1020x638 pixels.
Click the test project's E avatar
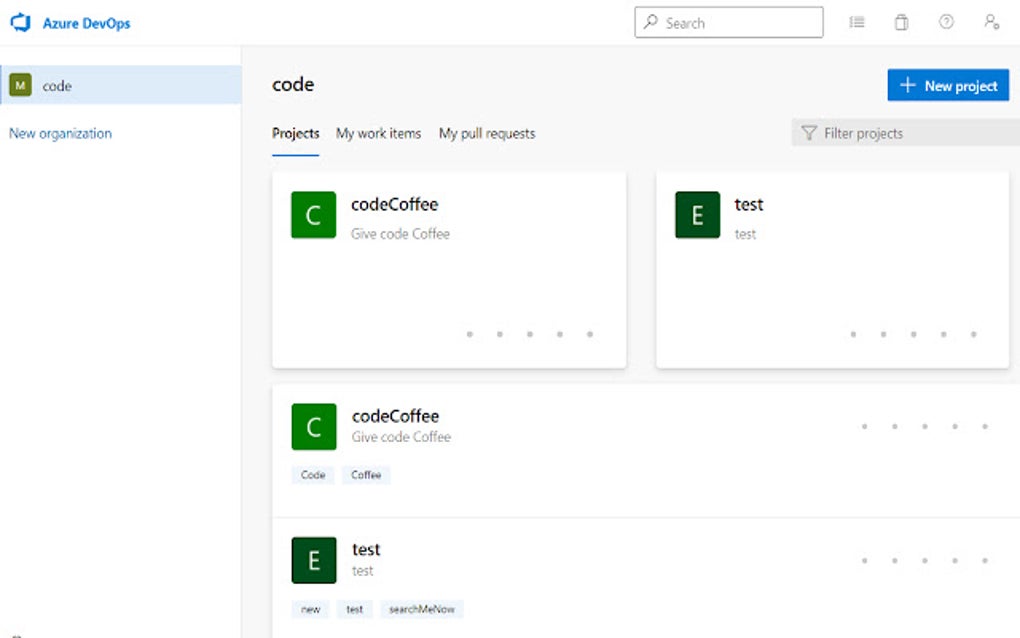pos(696,214)
